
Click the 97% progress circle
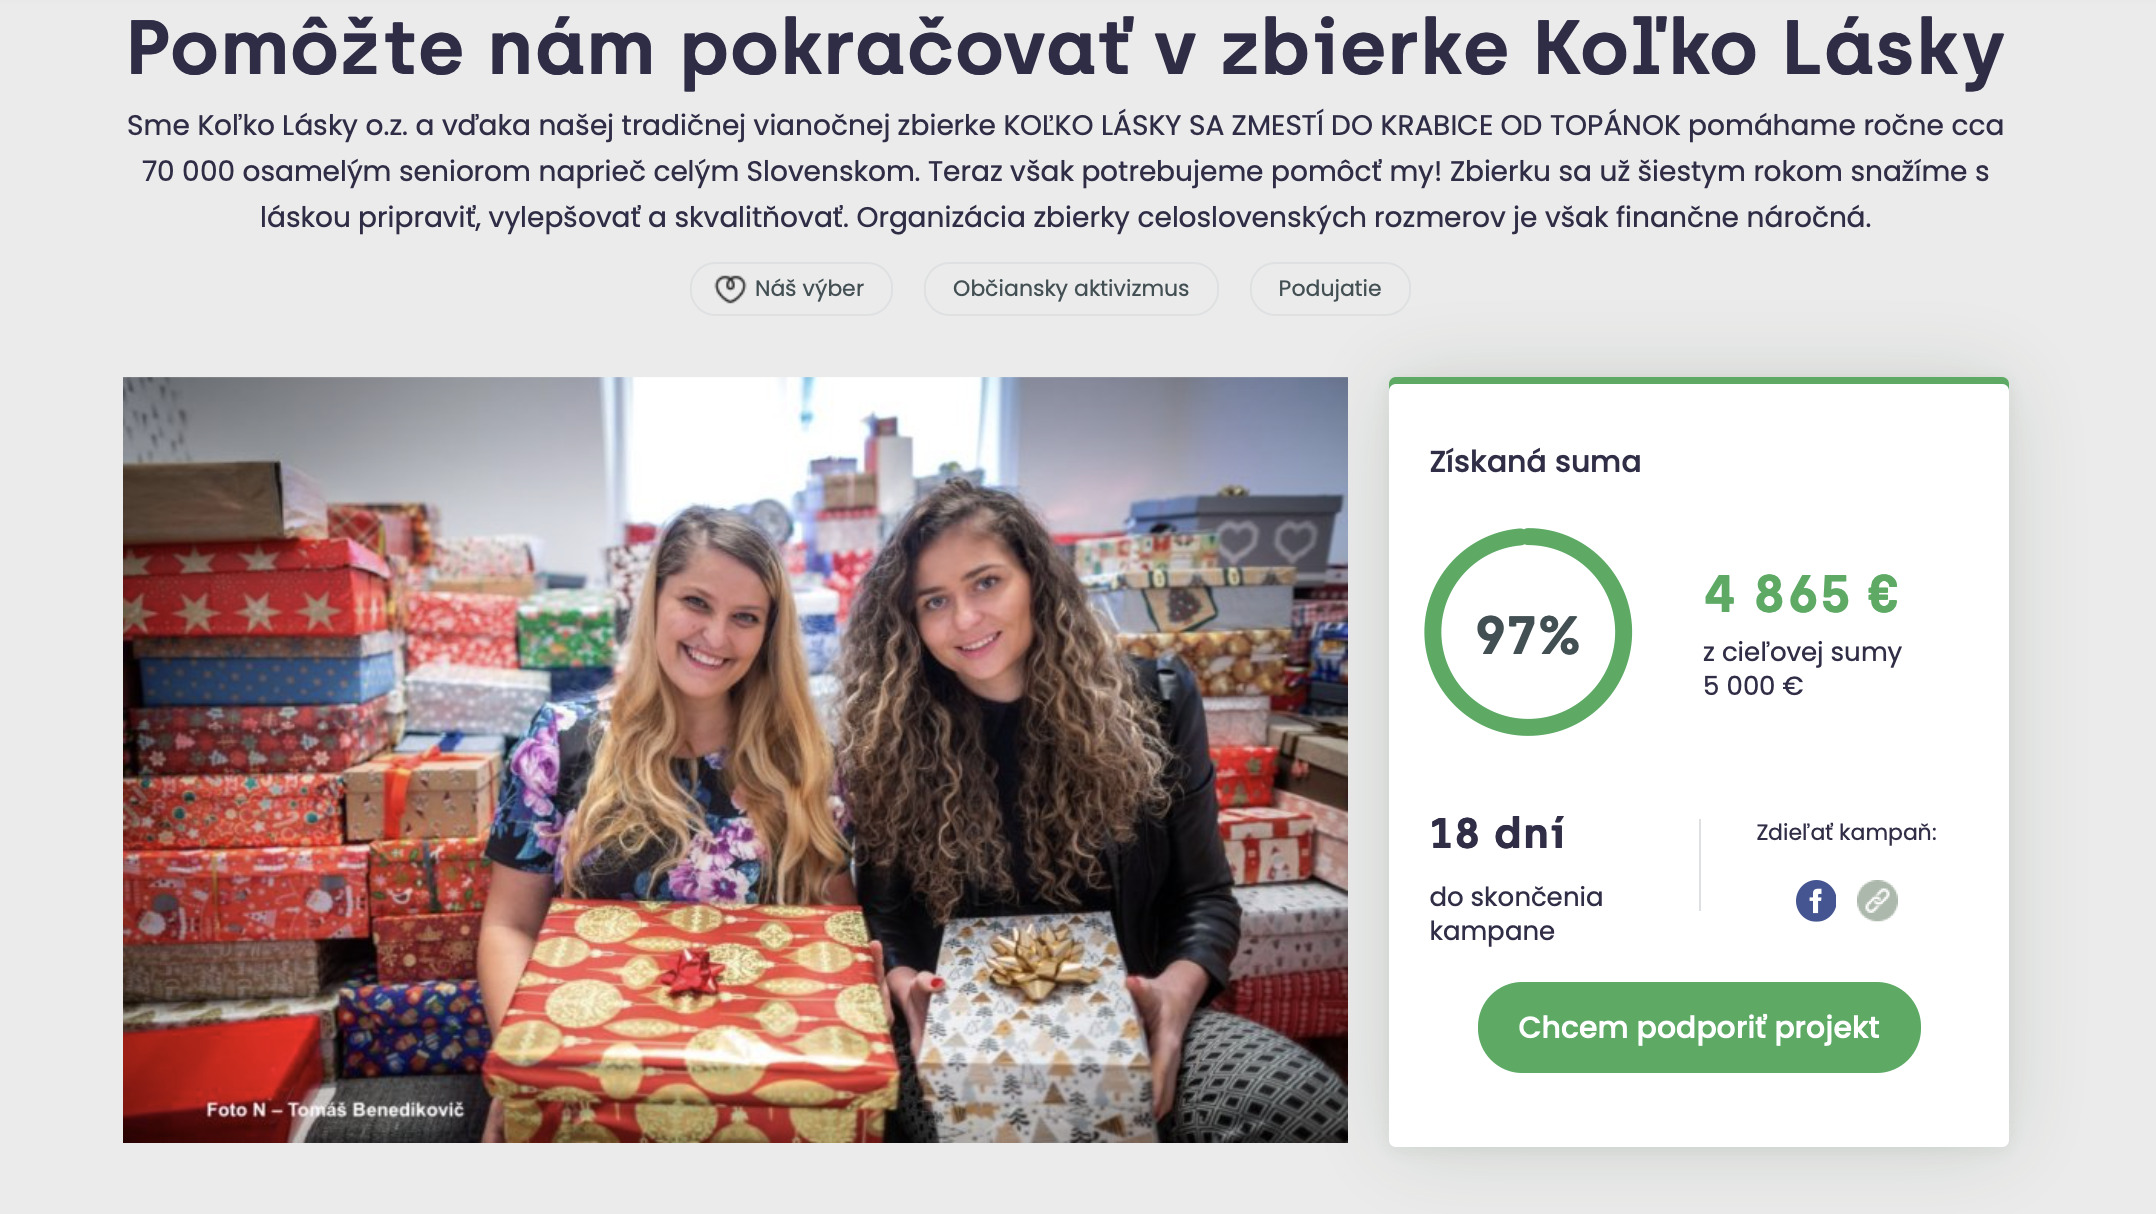tap(1528, 633)
